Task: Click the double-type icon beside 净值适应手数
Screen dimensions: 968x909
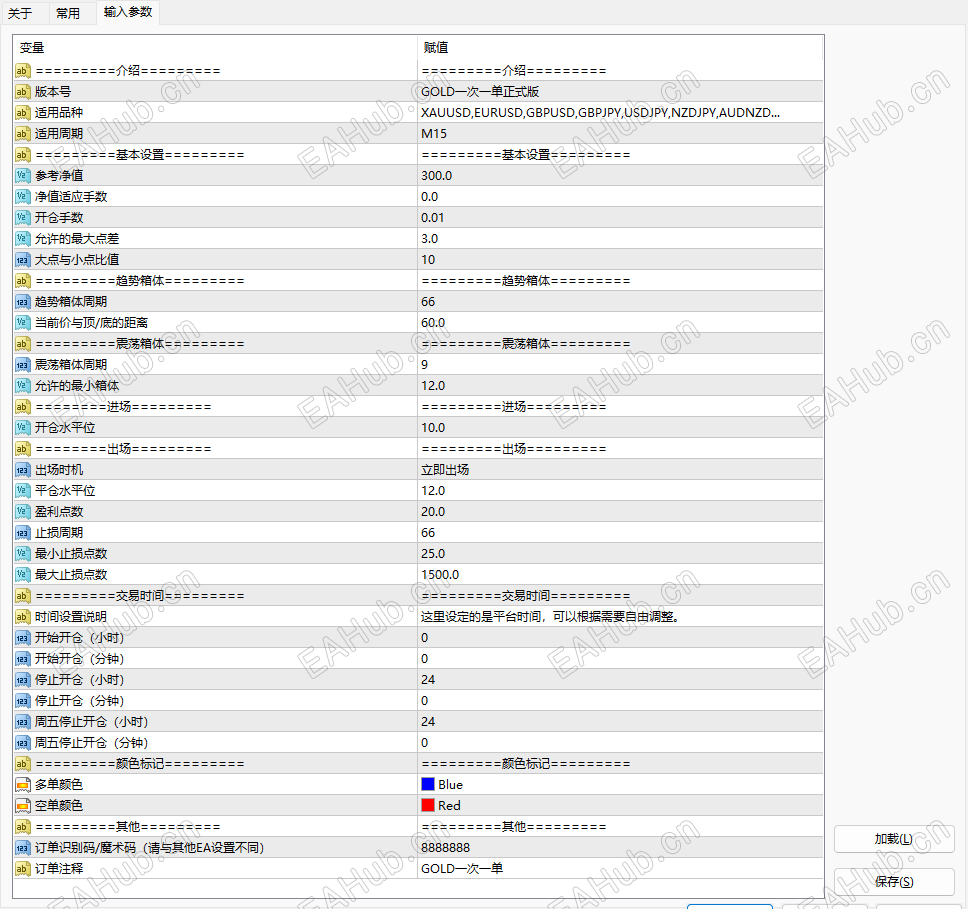Action: point(22,197)
